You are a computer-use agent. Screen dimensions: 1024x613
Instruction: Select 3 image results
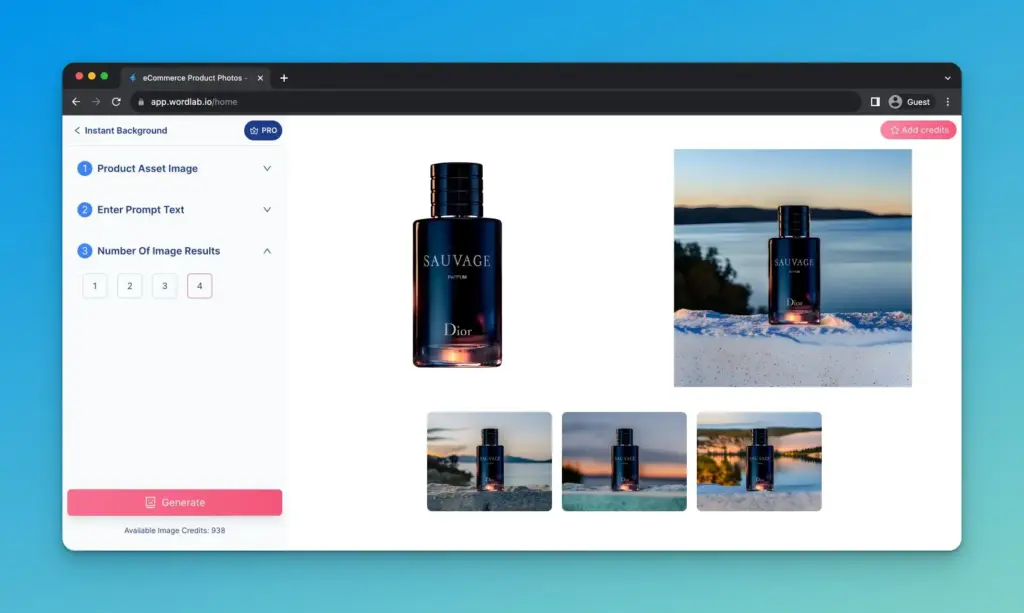coord(165,286)
